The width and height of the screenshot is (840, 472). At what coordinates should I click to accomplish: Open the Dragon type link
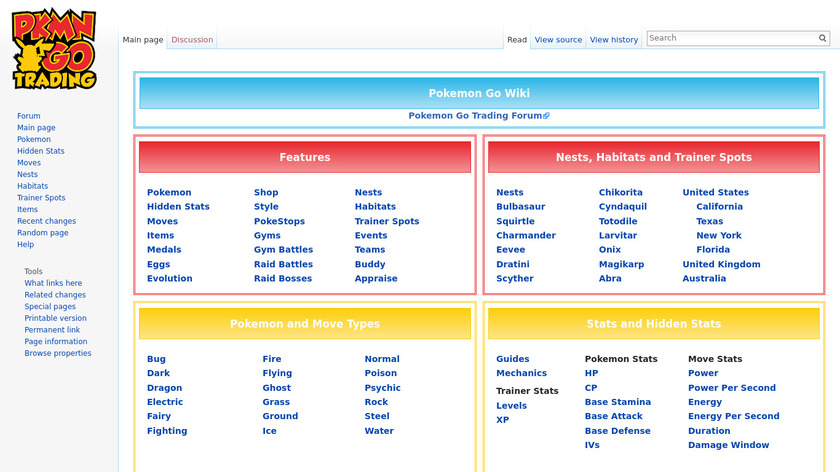(164, 388)
